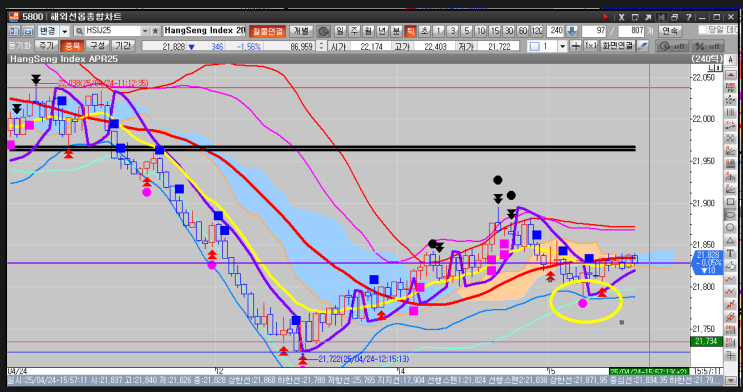Toggle the first off button with circular icon
This screenshot has height=392, width=743.
pyautogui.click(x=672, y=46)
